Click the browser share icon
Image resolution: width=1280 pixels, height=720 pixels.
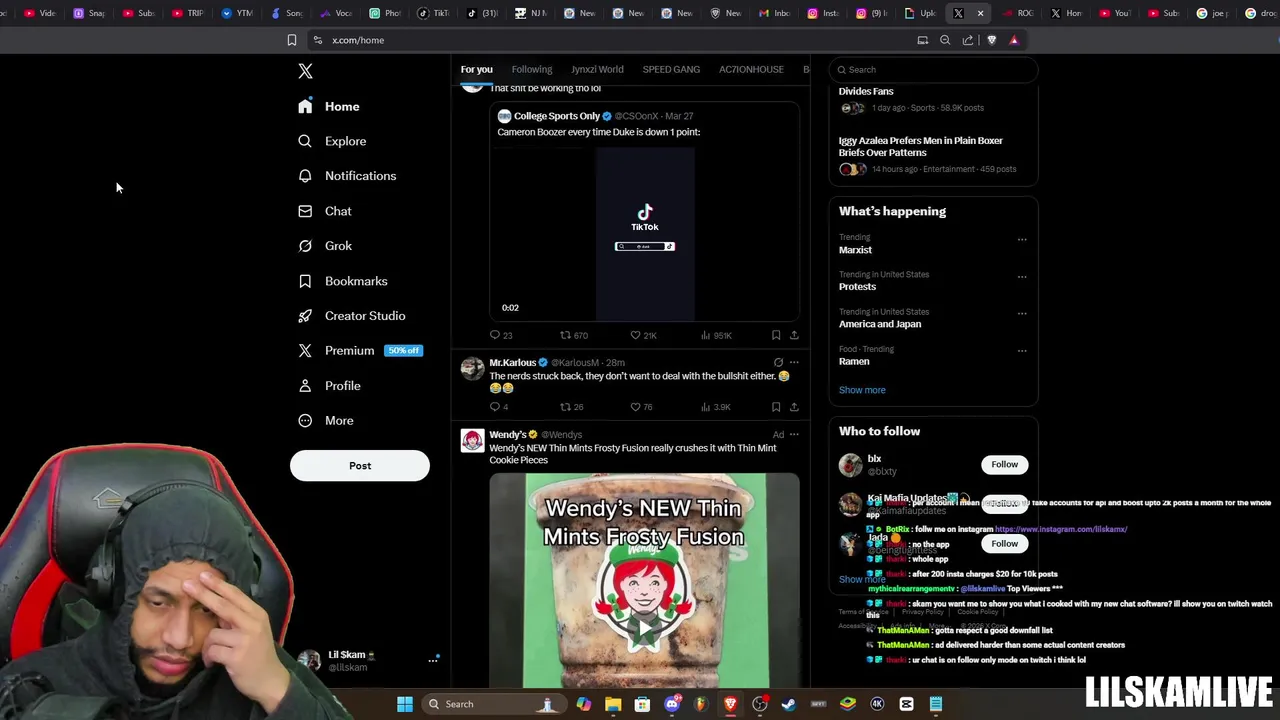tap(968, 40)
